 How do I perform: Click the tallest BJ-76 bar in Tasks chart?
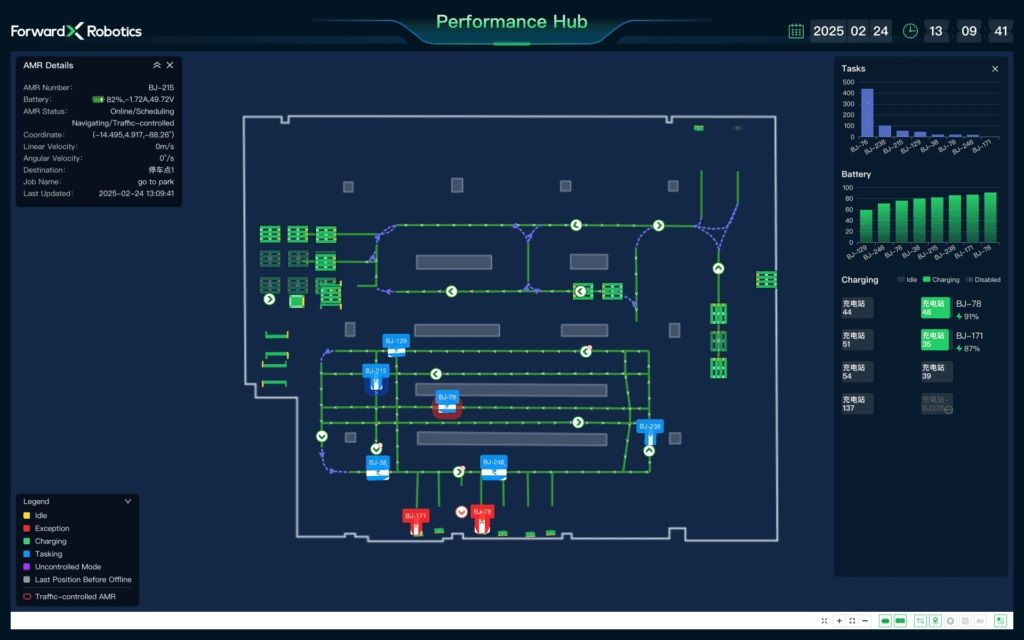tap(867, 112)
